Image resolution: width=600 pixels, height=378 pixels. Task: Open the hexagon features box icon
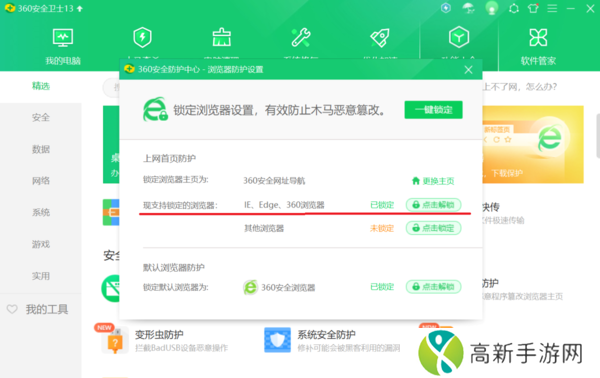(459, 37)
